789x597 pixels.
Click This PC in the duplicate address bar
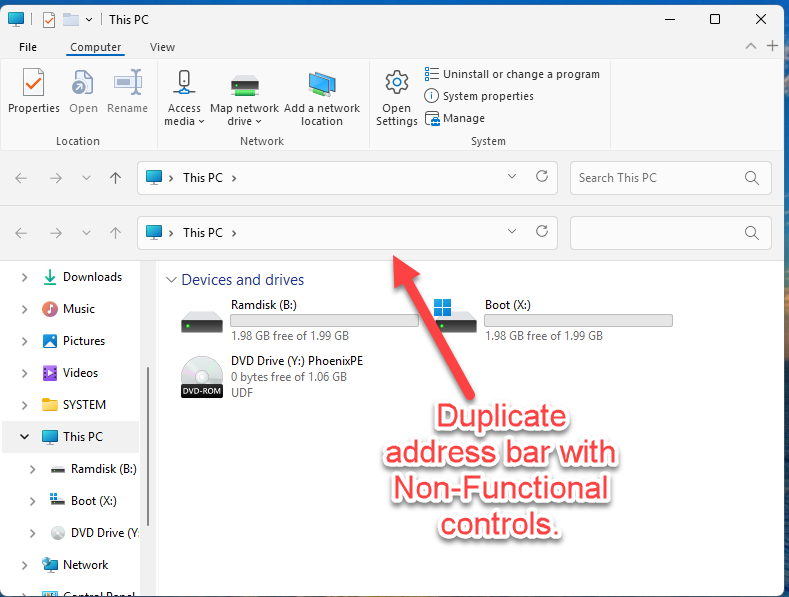click(202, 233)
